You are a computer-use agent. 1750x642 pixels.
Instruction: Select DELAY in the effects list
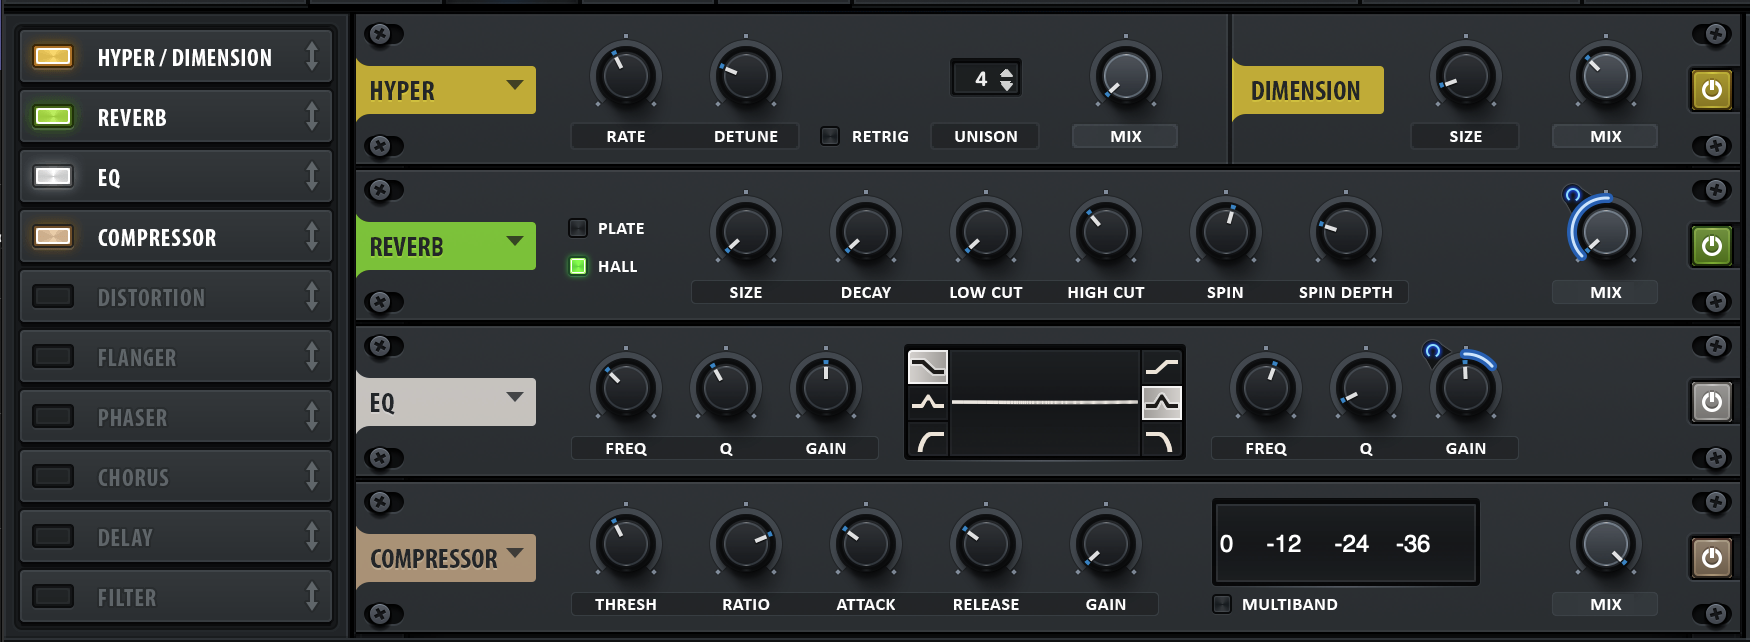pos(125,537)
